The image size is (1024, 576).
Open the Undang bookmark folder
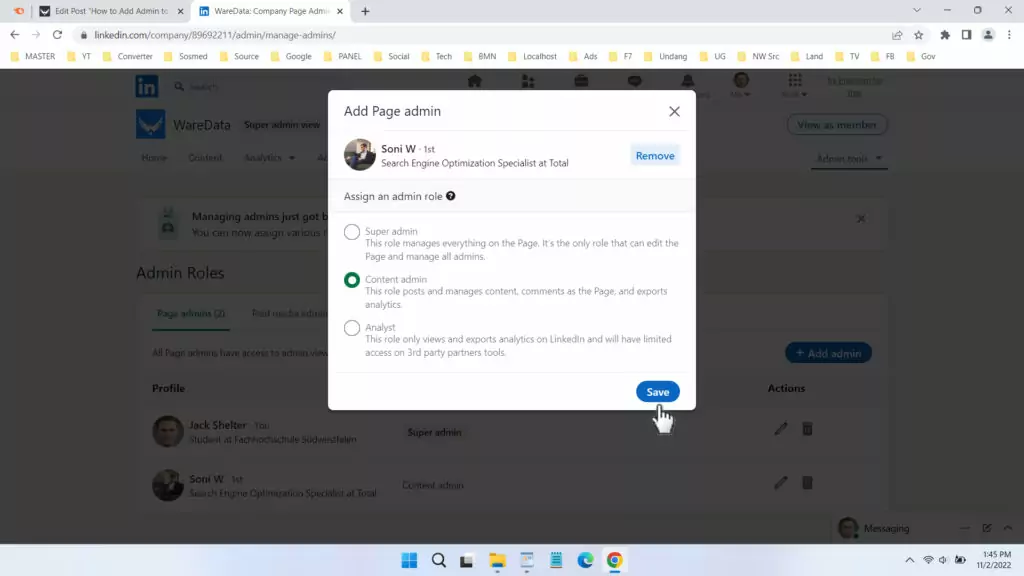tap(665, 56)
